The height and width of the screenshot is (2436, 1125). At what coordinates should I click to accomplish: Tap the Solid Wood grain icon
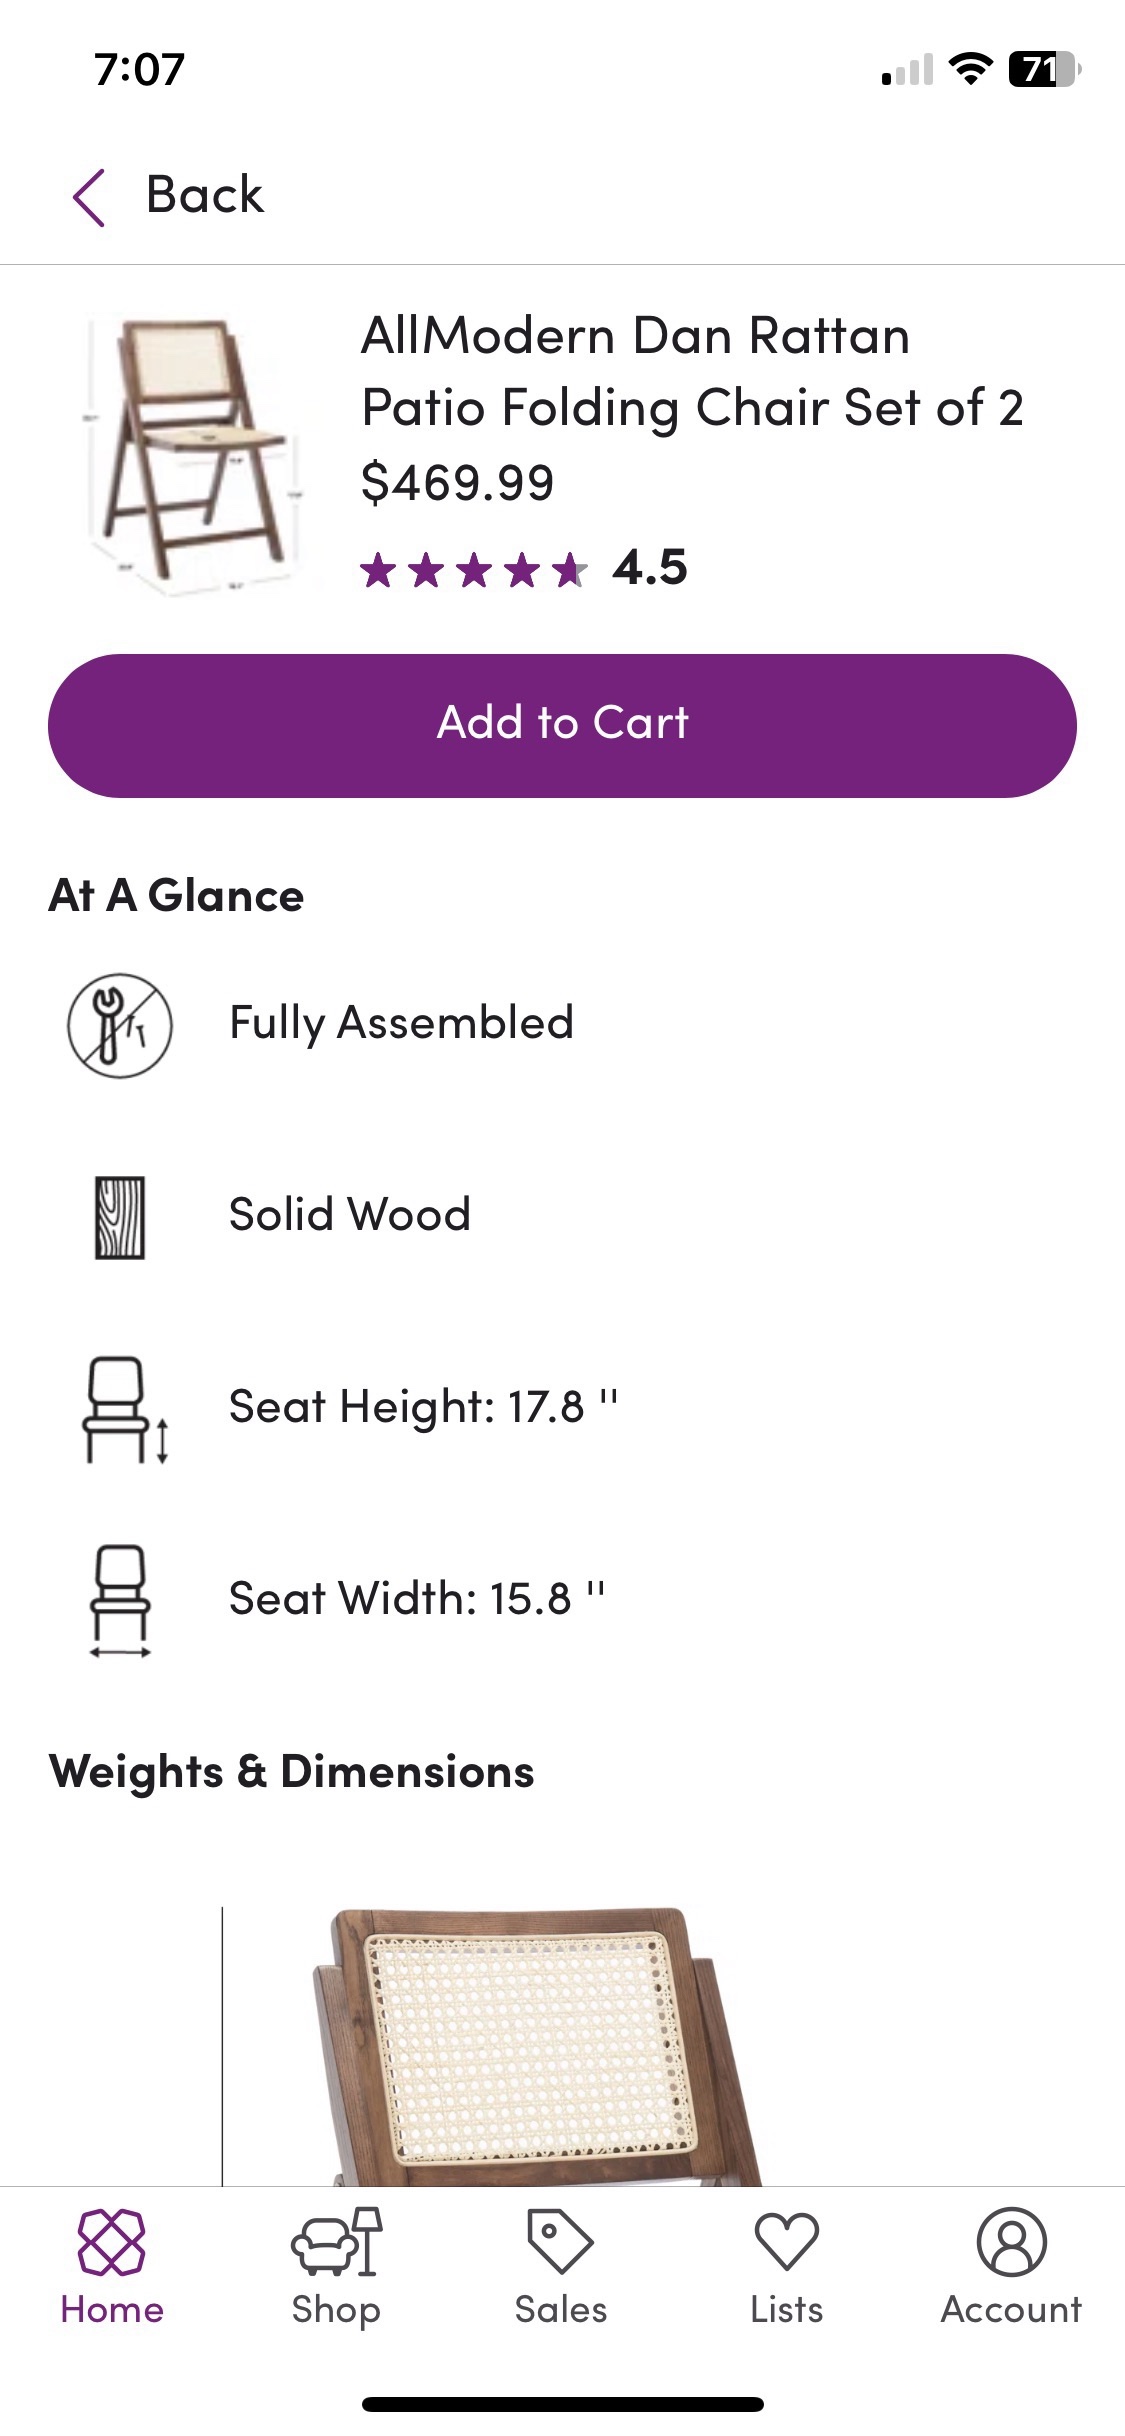(x=120, y=1217)
